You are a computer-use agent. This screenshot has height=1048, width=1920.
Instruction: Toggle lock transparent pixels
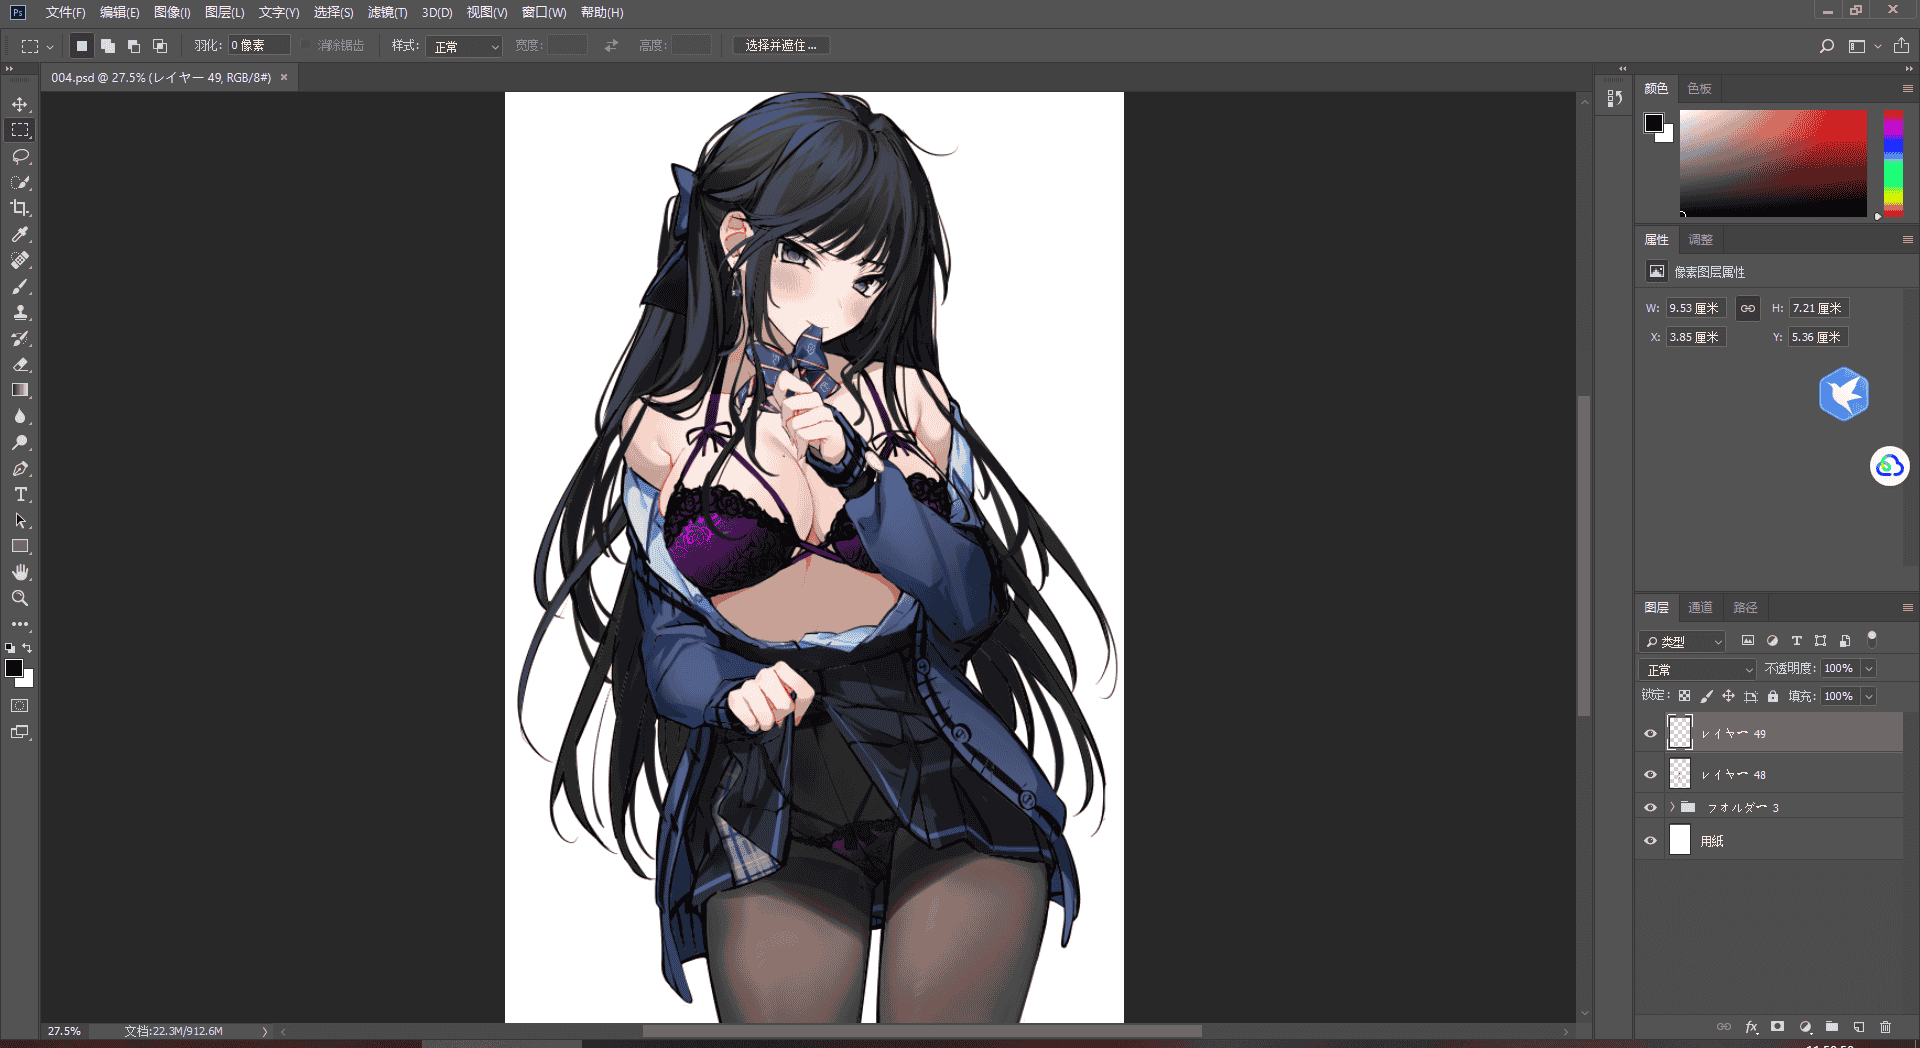(1685, 696)
